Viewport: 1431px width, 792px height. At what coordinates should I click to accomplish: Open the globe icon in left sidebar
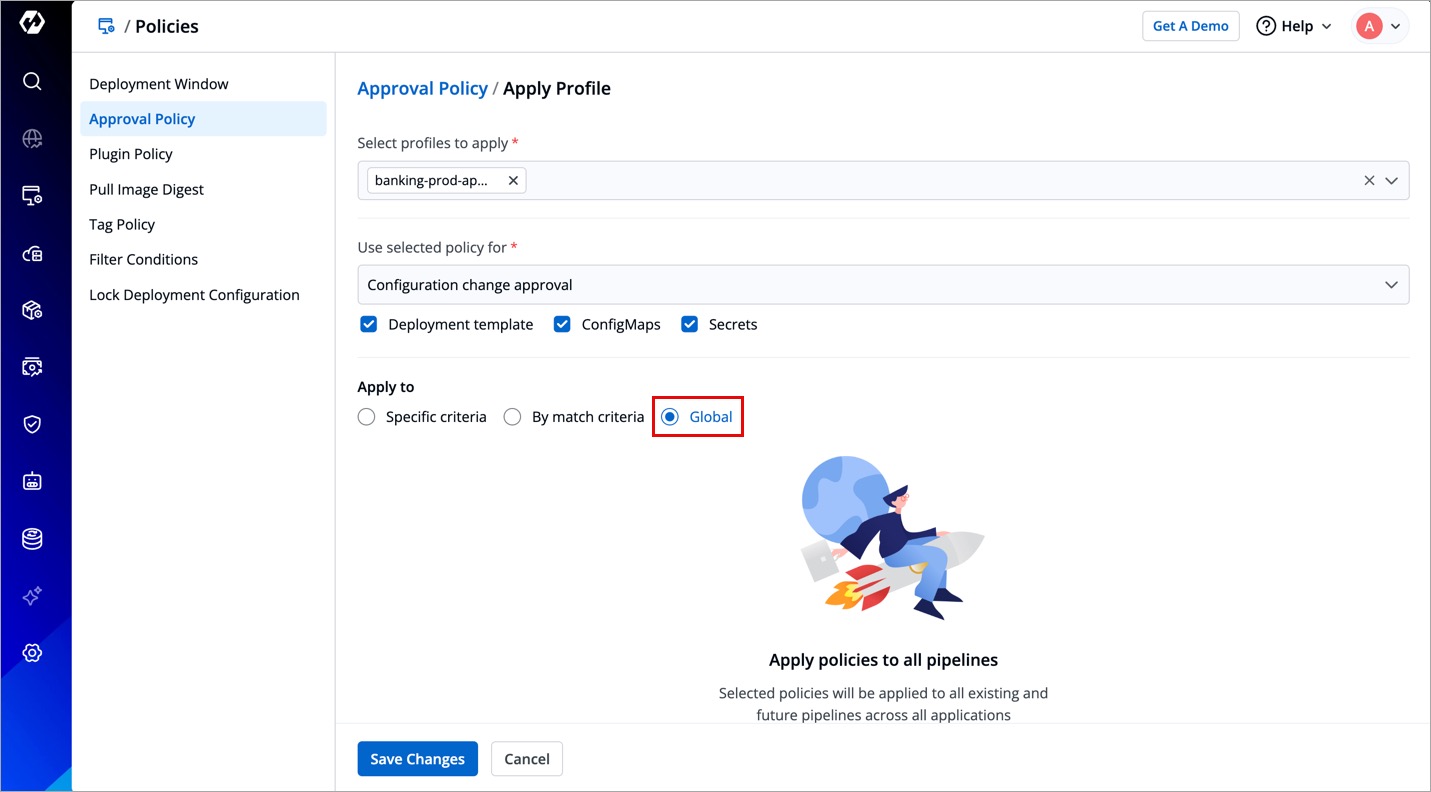[x=32, y=139]
